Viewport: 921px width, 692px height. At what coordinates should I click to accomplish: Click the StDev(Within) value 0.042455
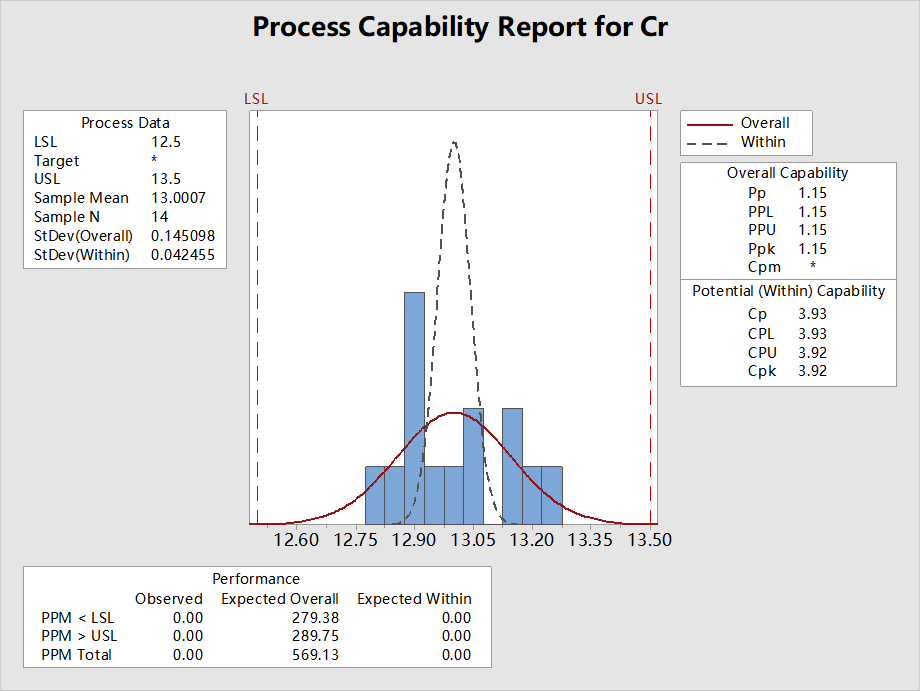183,255
